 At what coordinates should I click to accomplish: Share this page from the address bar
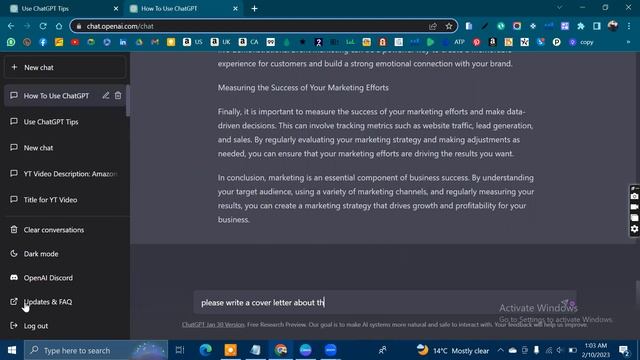click(433, 26)
